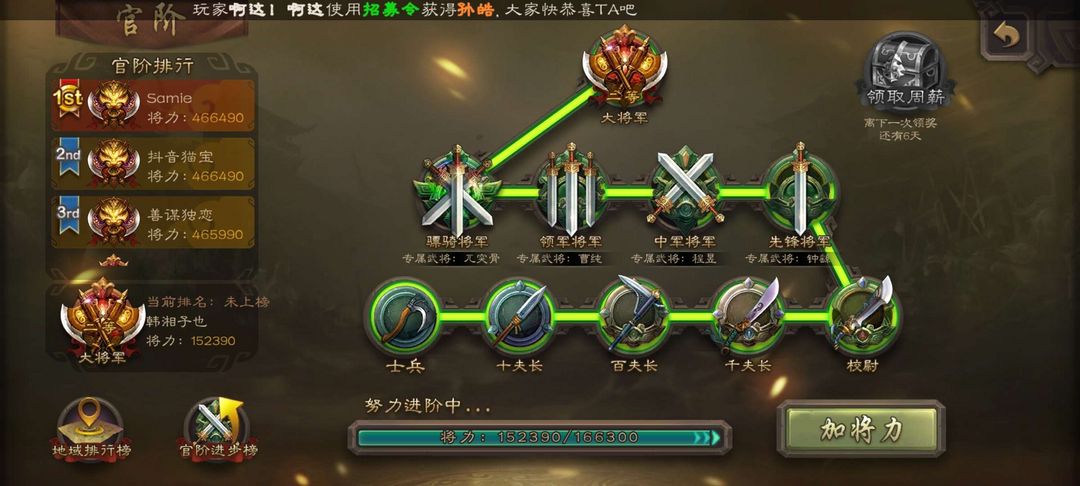
Task: Select third place player 善谋独恋
Action: pos(153,222)
